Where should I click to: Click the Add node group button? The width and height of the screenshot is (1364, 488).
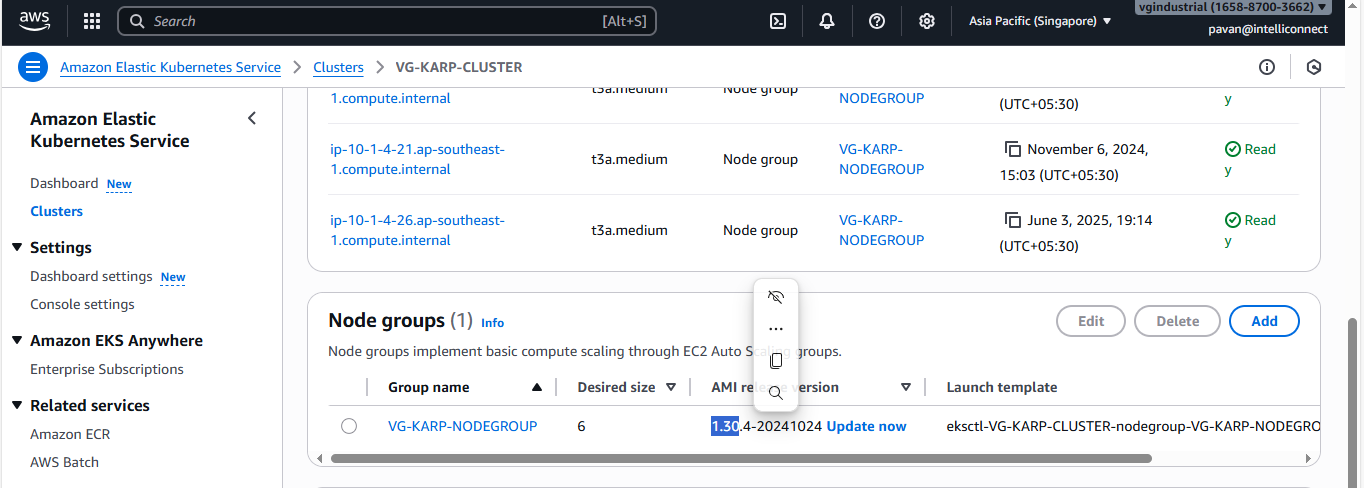pos(1264,321)
